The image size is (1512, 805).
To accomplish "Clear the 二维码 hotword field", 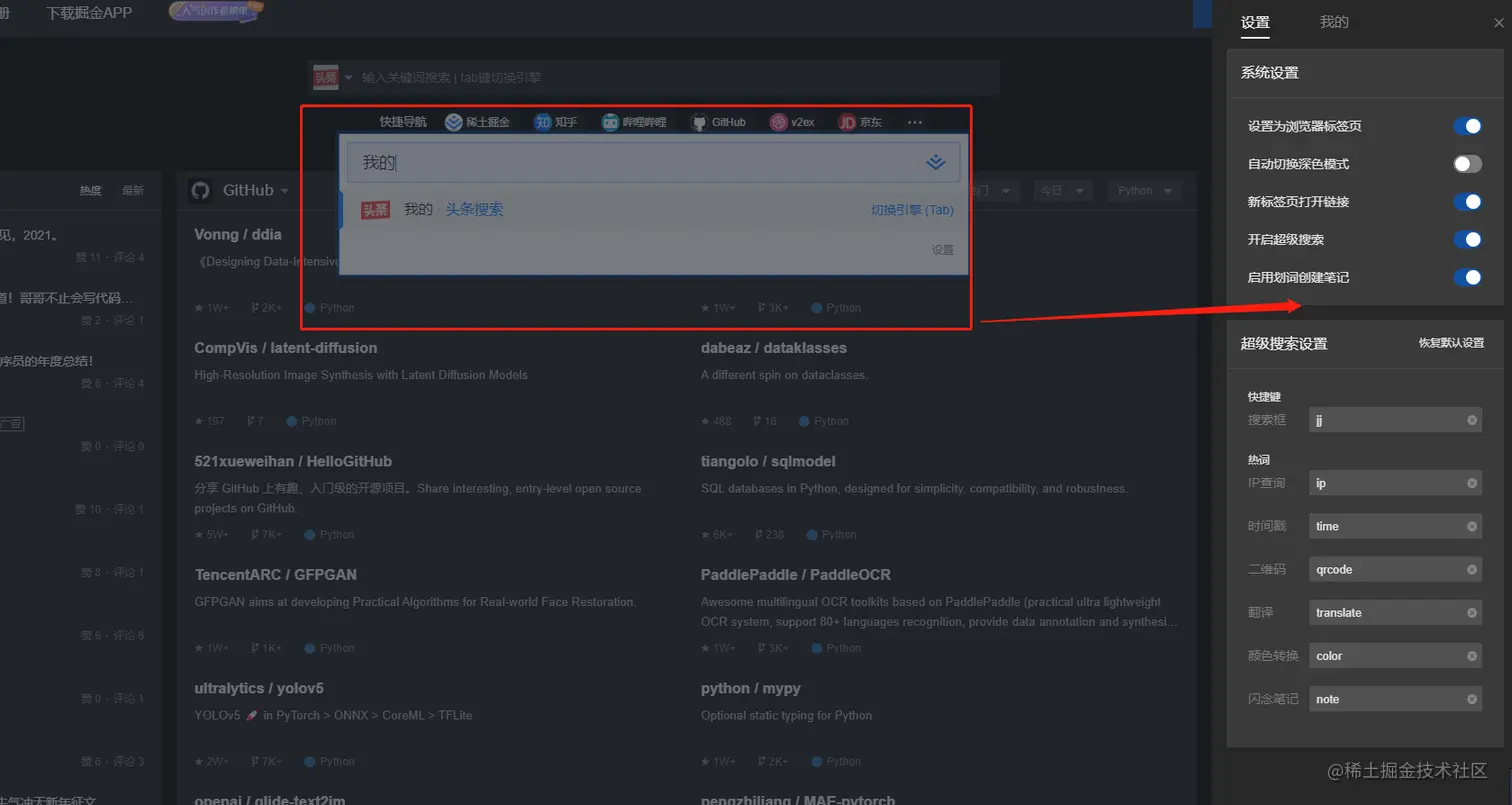I will pyautogui.click(x=1472, y=569).
